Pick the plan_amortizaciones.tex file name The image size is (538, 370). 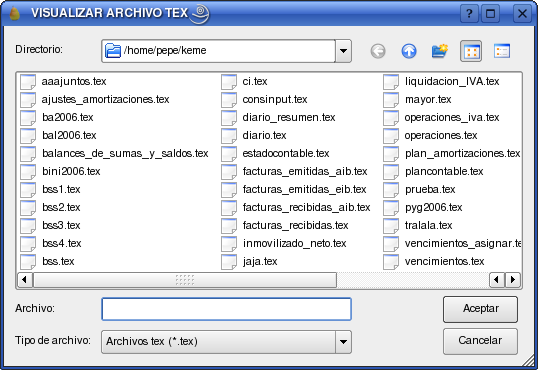(x=463, y=153)
